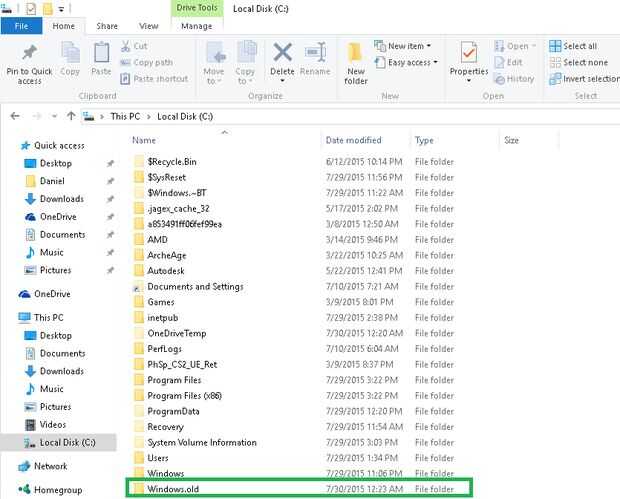Click the Drive Tools contextual tab

click(197, 8)
